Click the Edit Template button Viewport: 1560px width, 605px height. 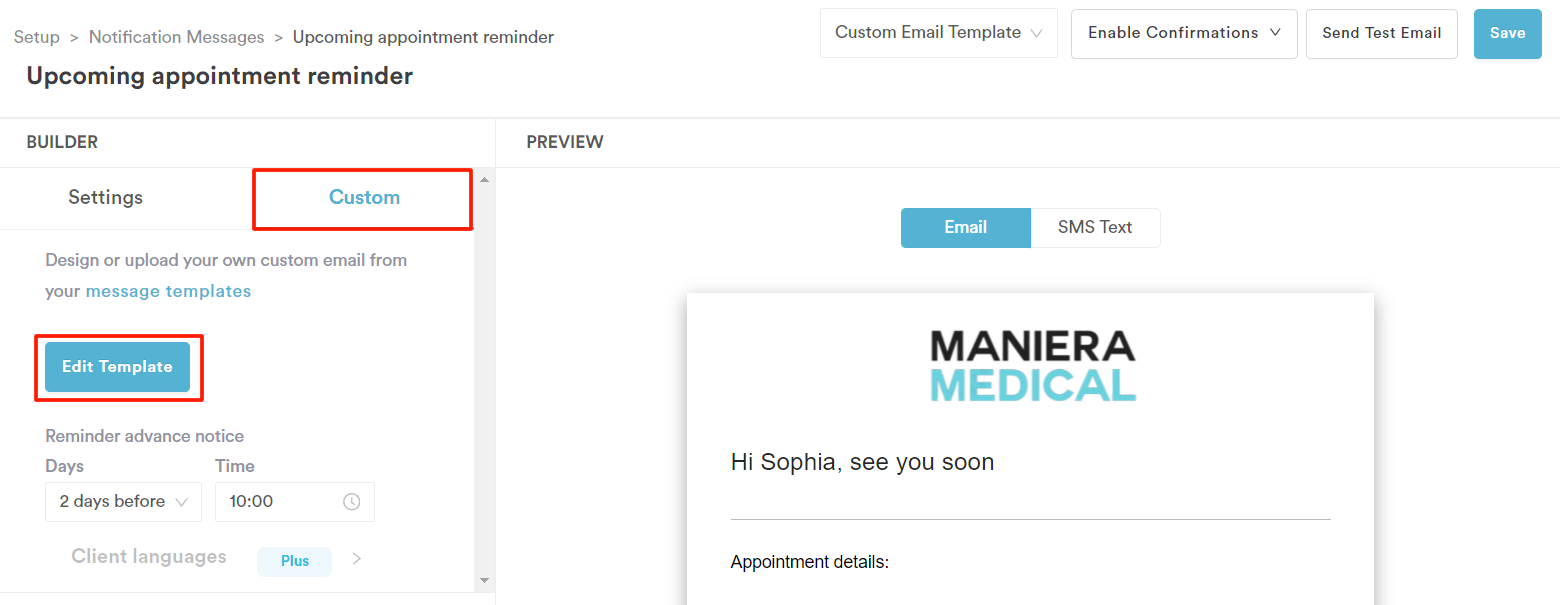coord(117,367)
